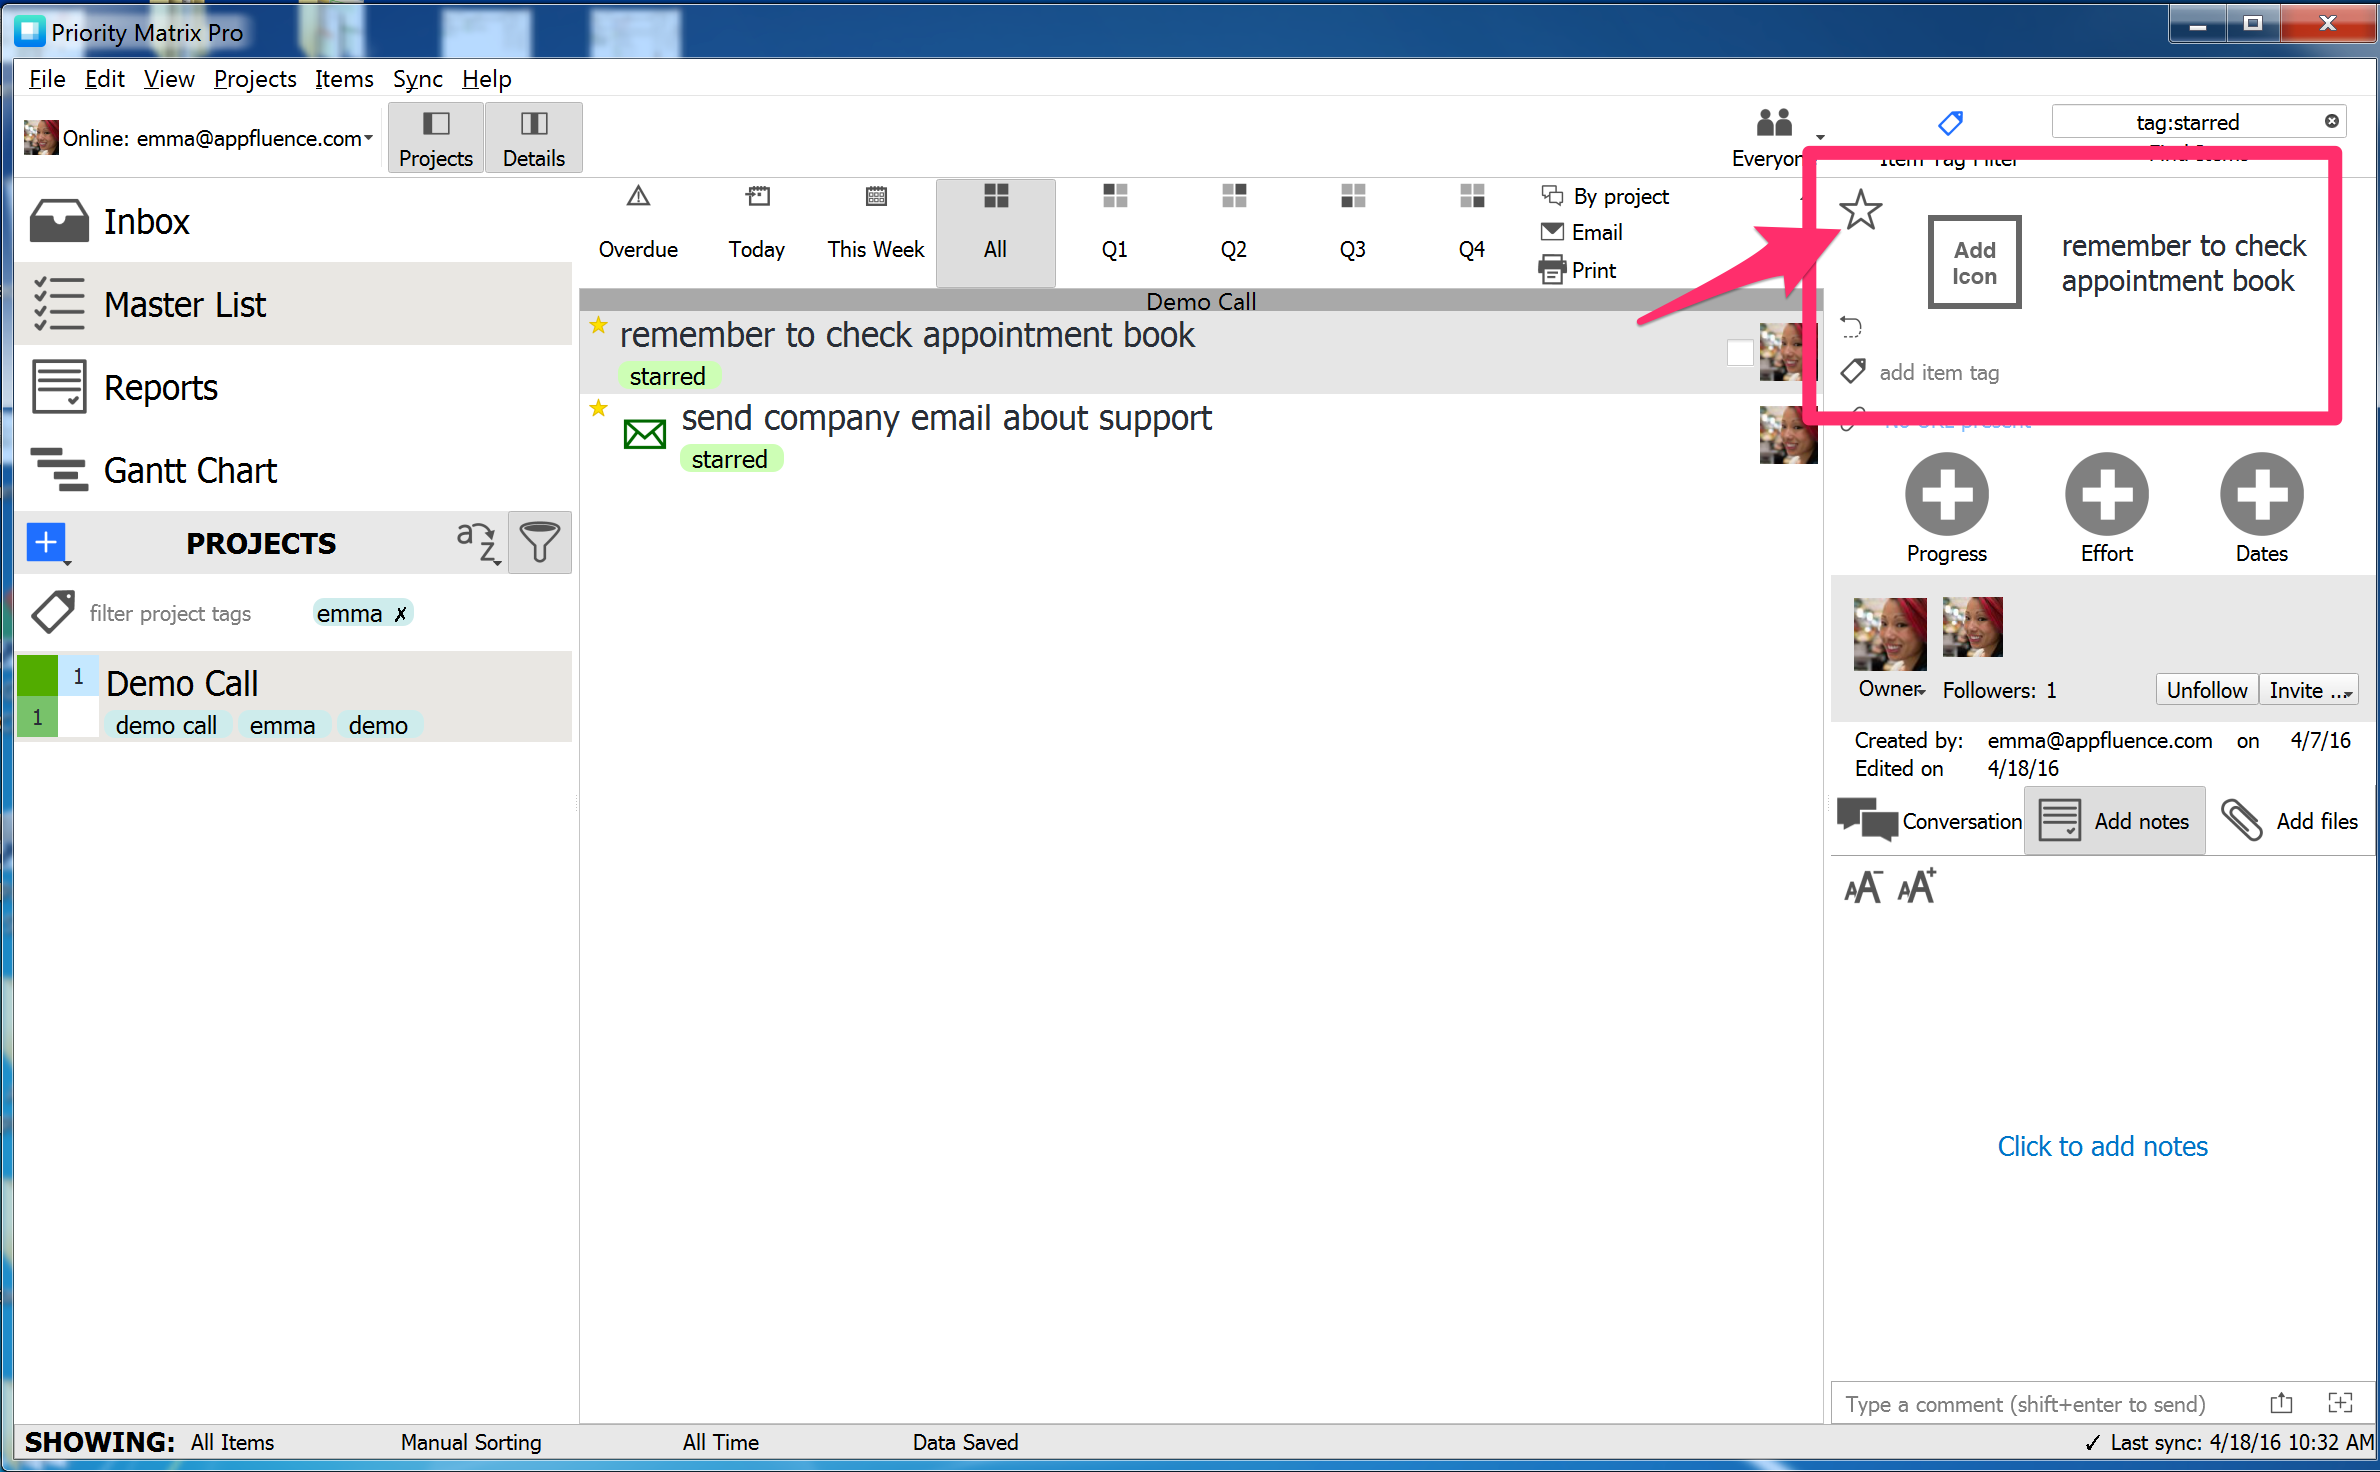Viewport: 2380px width, 1472px height.
Task: Open the Reports view
Action: (x=160, y=387)
